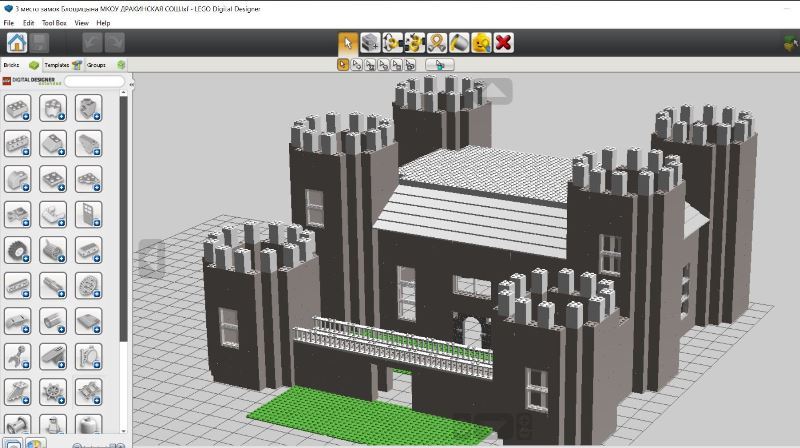Activate the Hinge tool
This screenshot has height=448, width=800.
coord(392,42)
